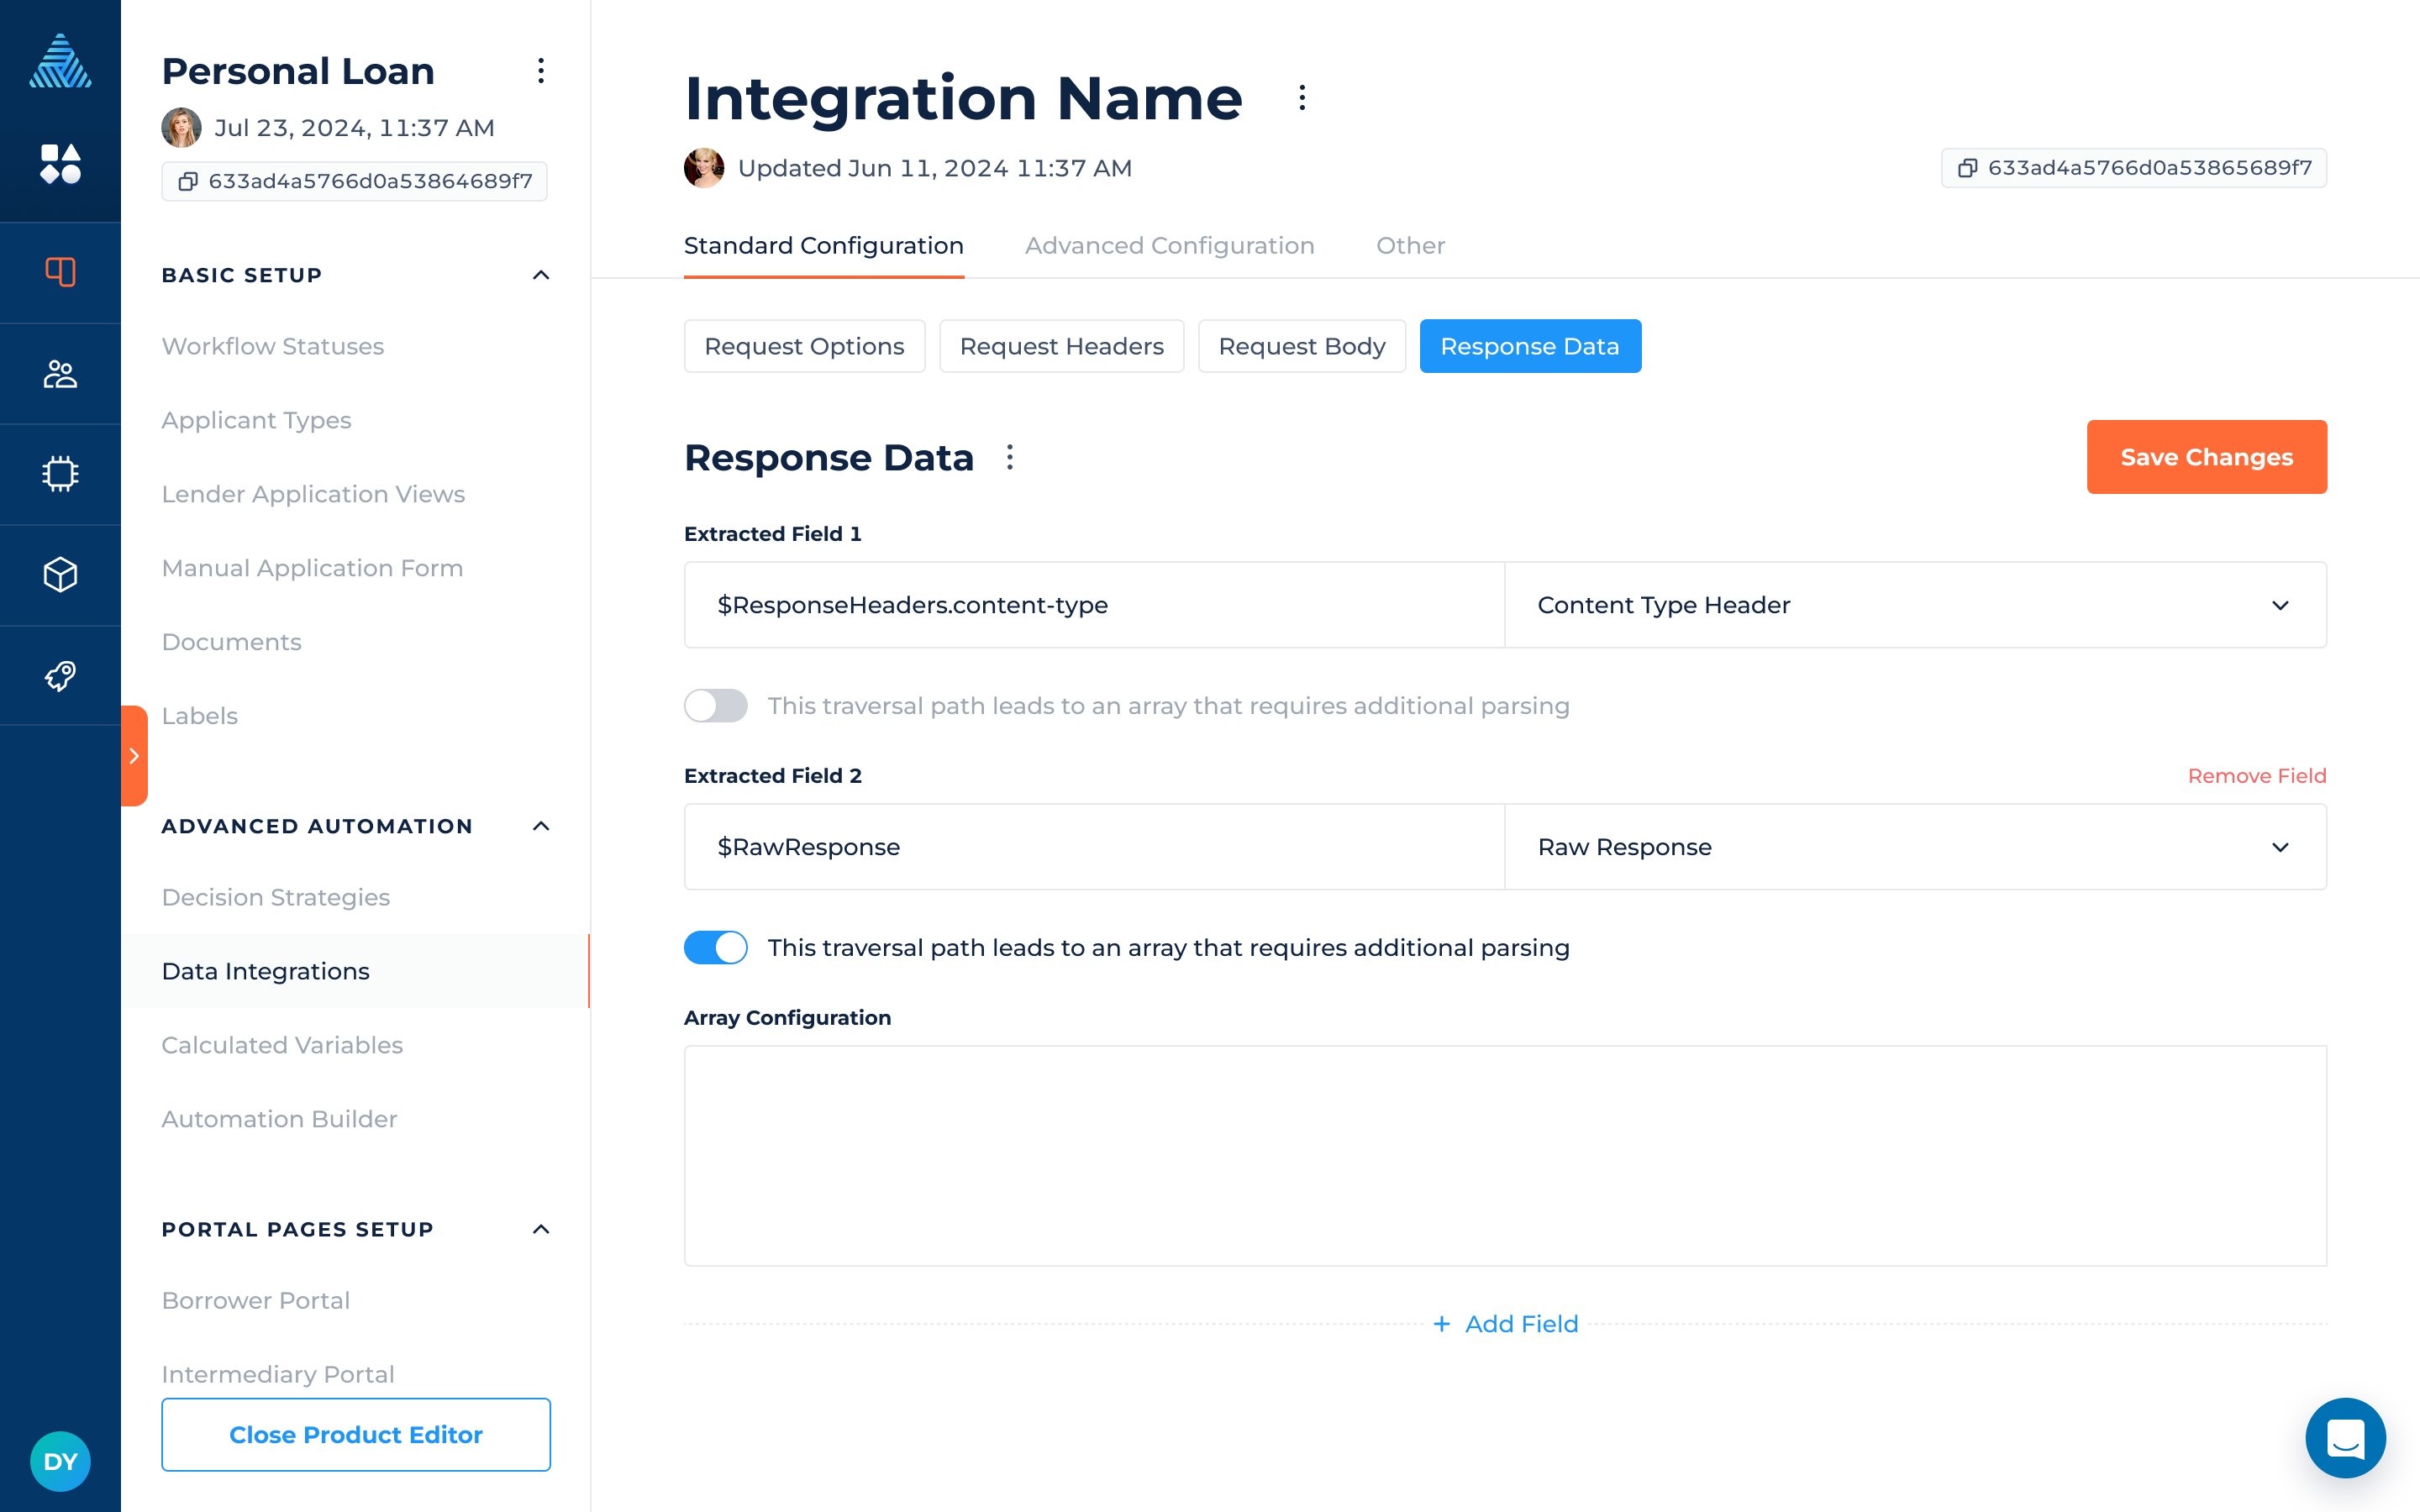The height and width of the screenshot is (1512, 2420).
Task: Open the cube products sidebar icon
Action: 60,575
